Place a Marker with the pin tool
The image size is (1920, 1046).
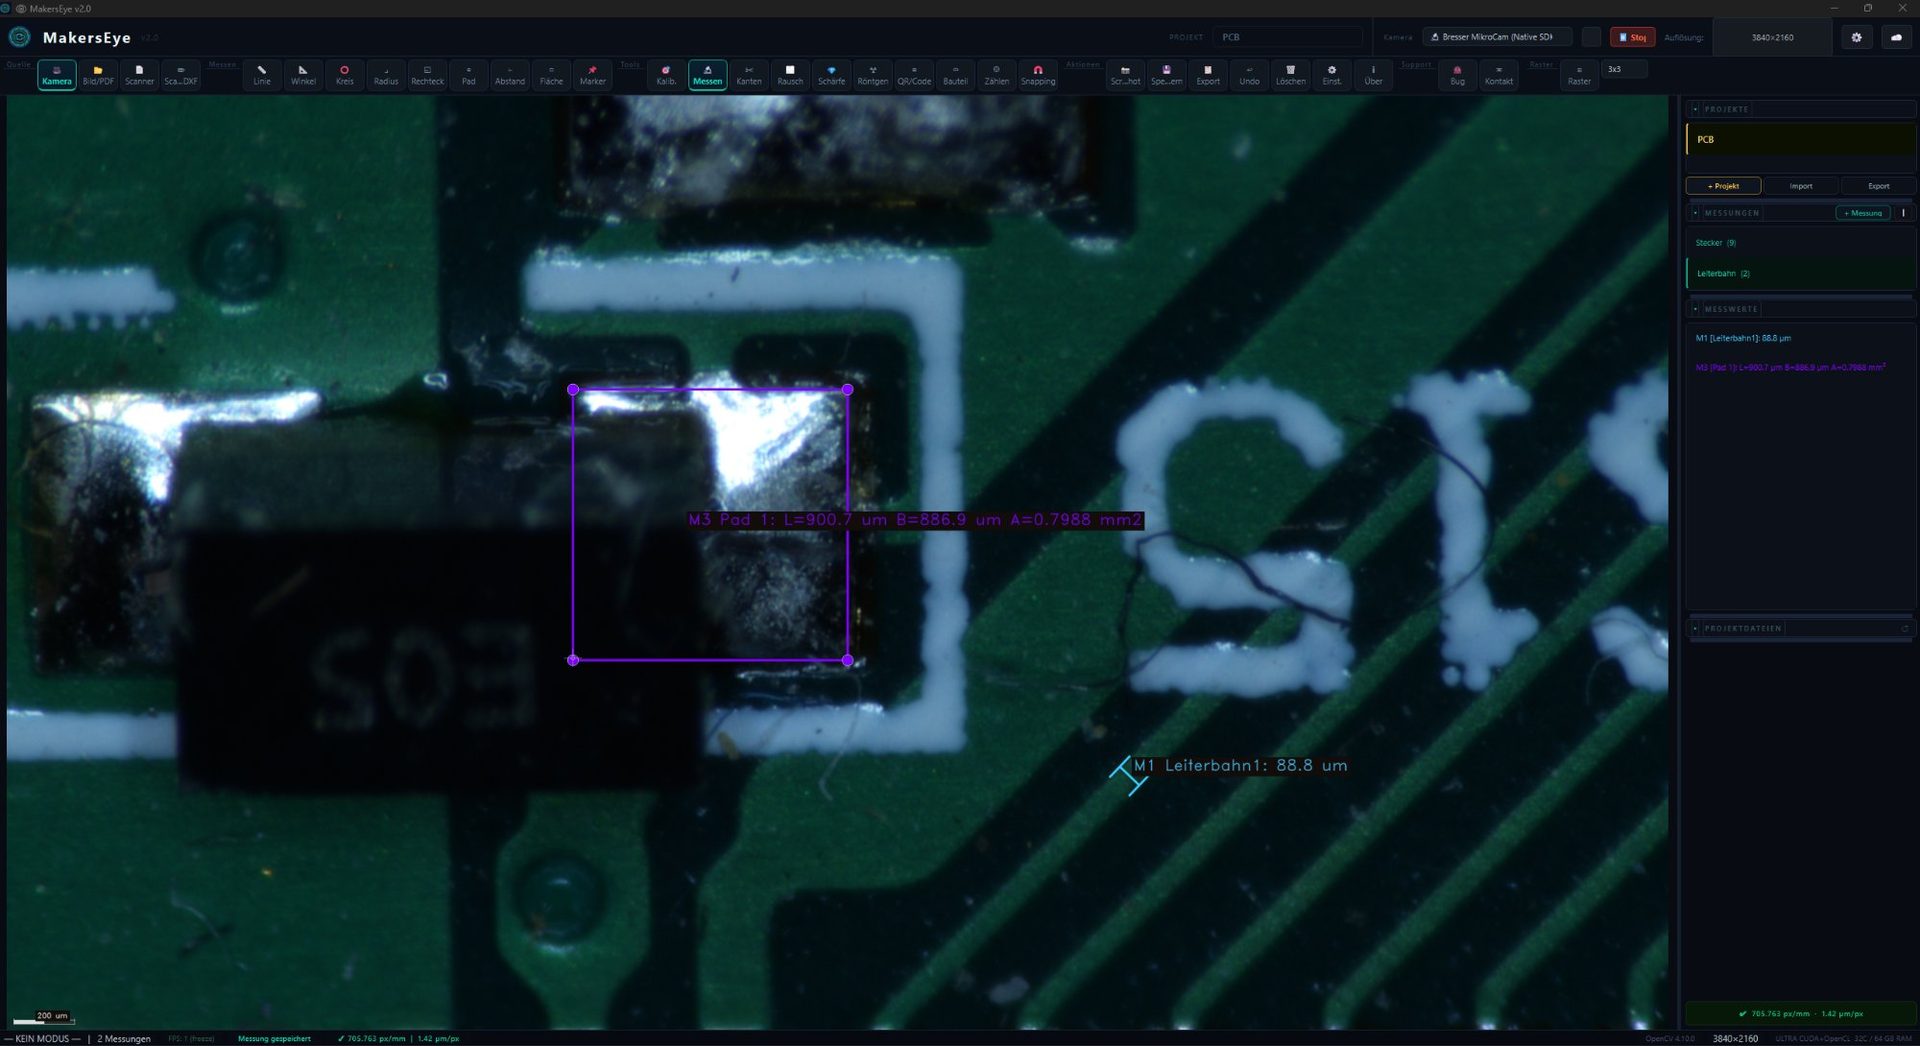[x=592, y=75]
